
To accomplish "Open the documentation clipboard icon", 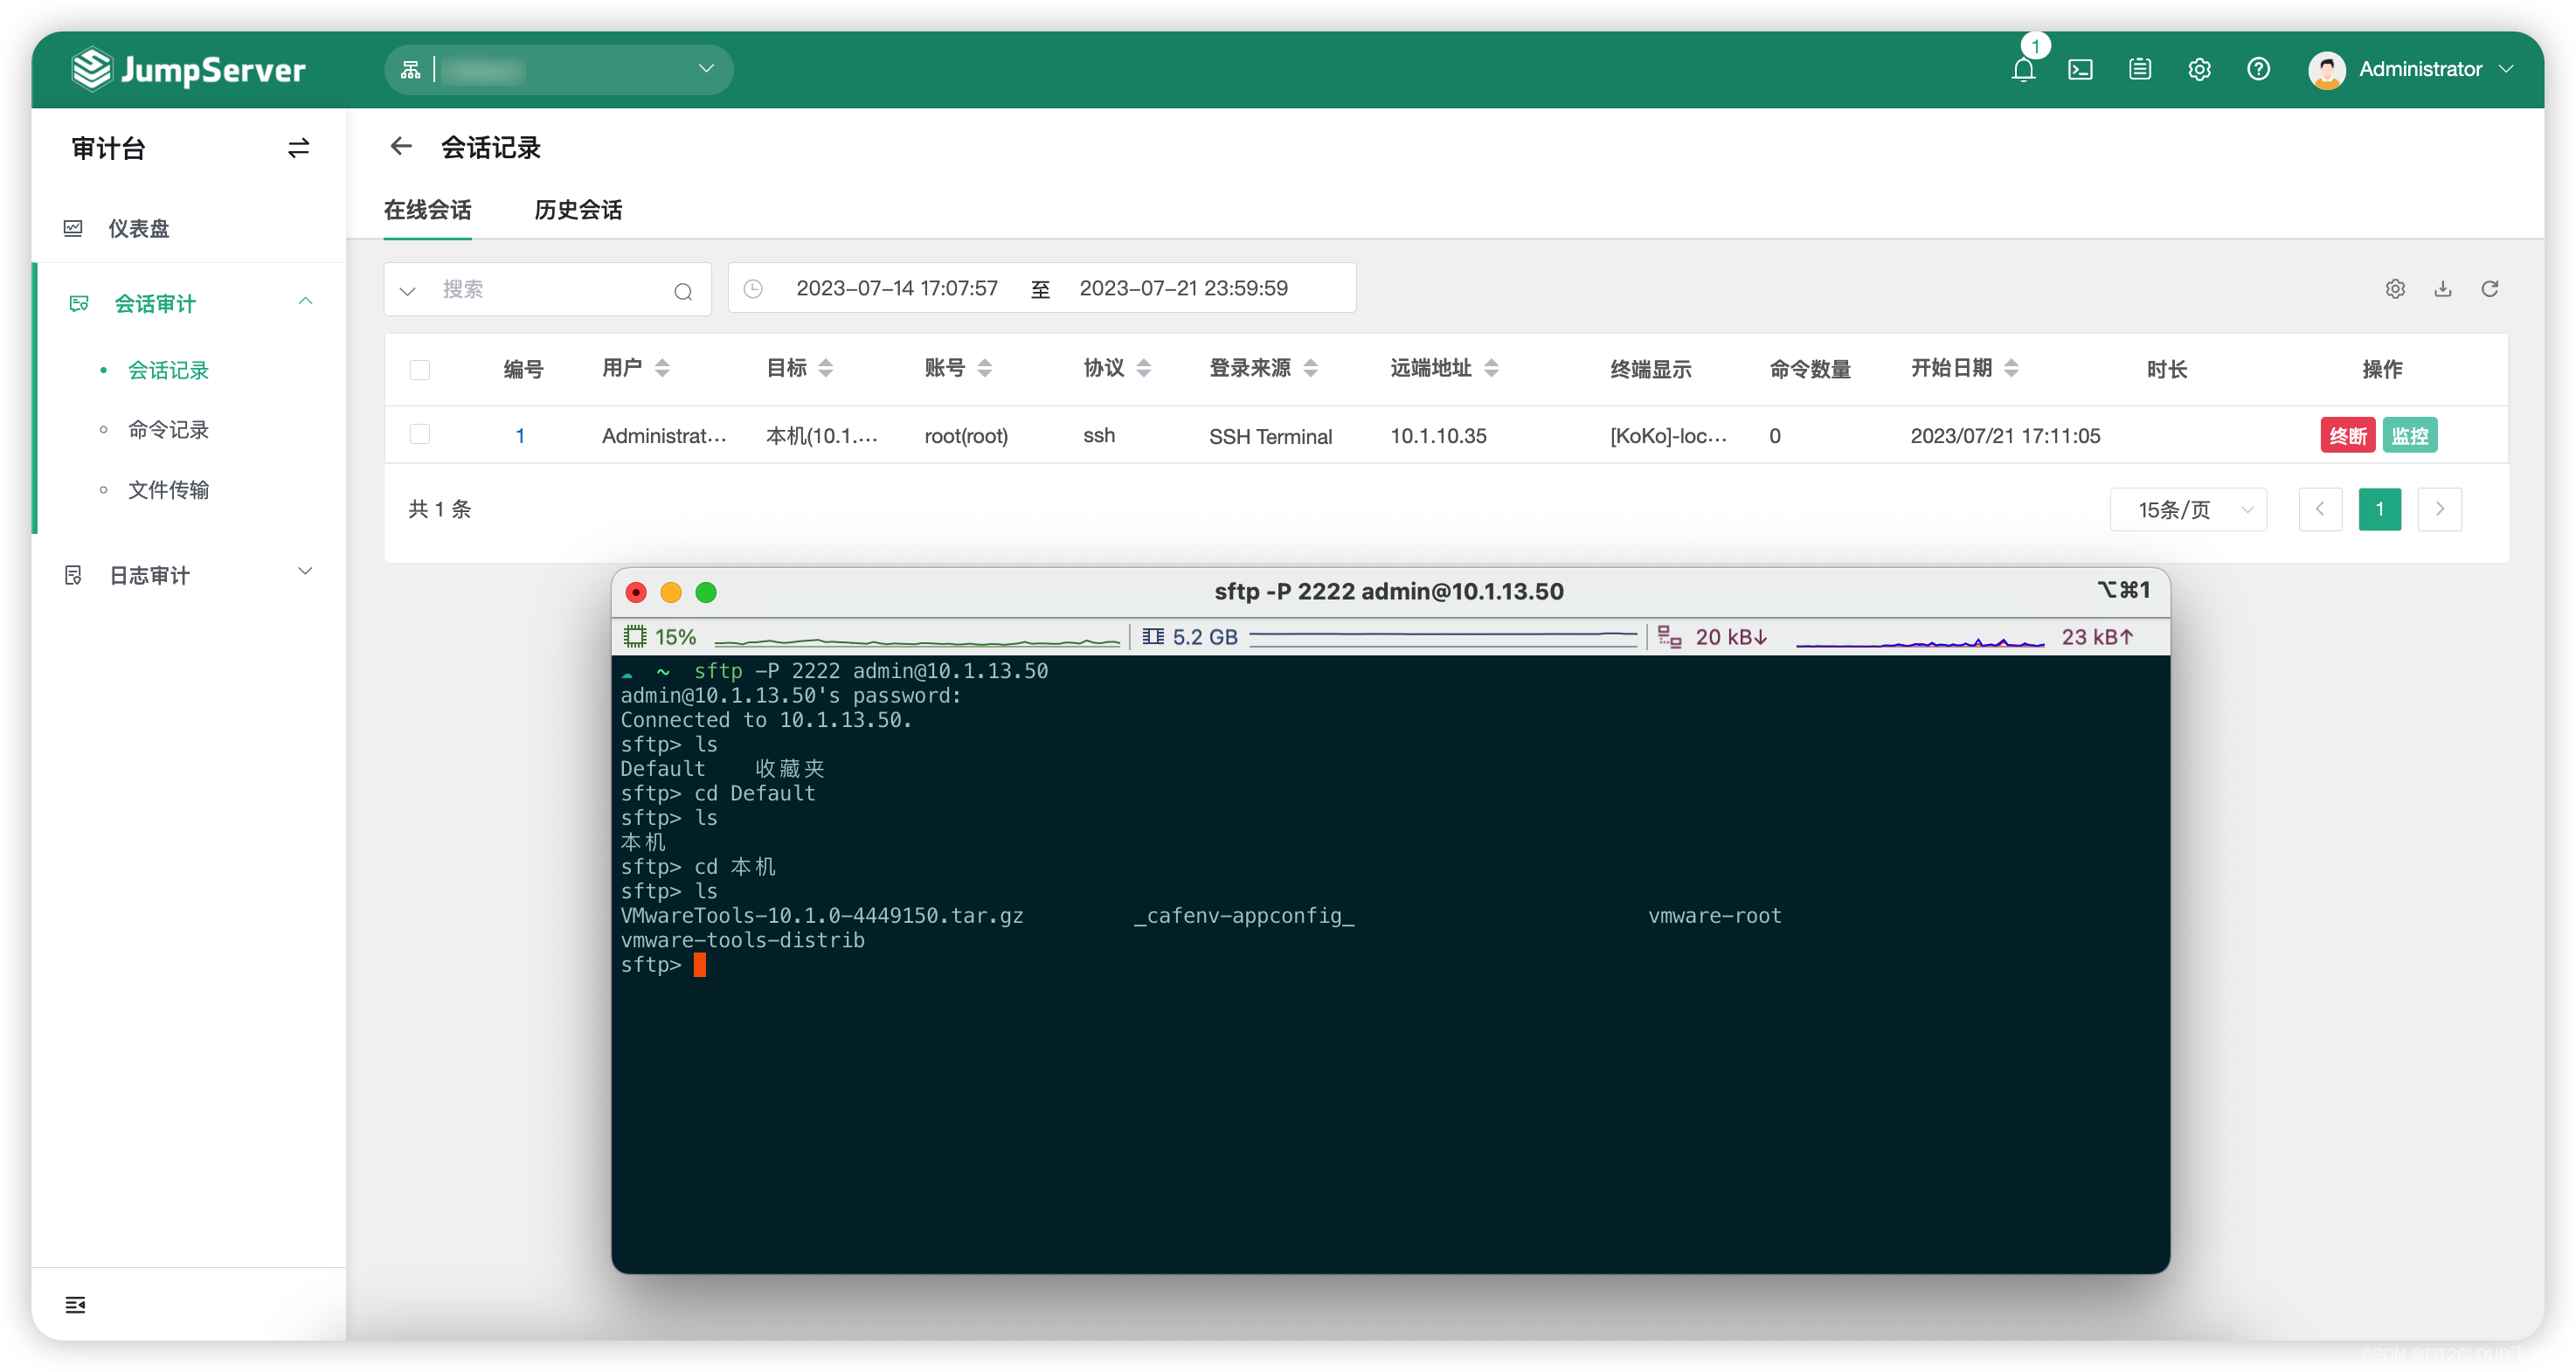I will [2139, 69].
